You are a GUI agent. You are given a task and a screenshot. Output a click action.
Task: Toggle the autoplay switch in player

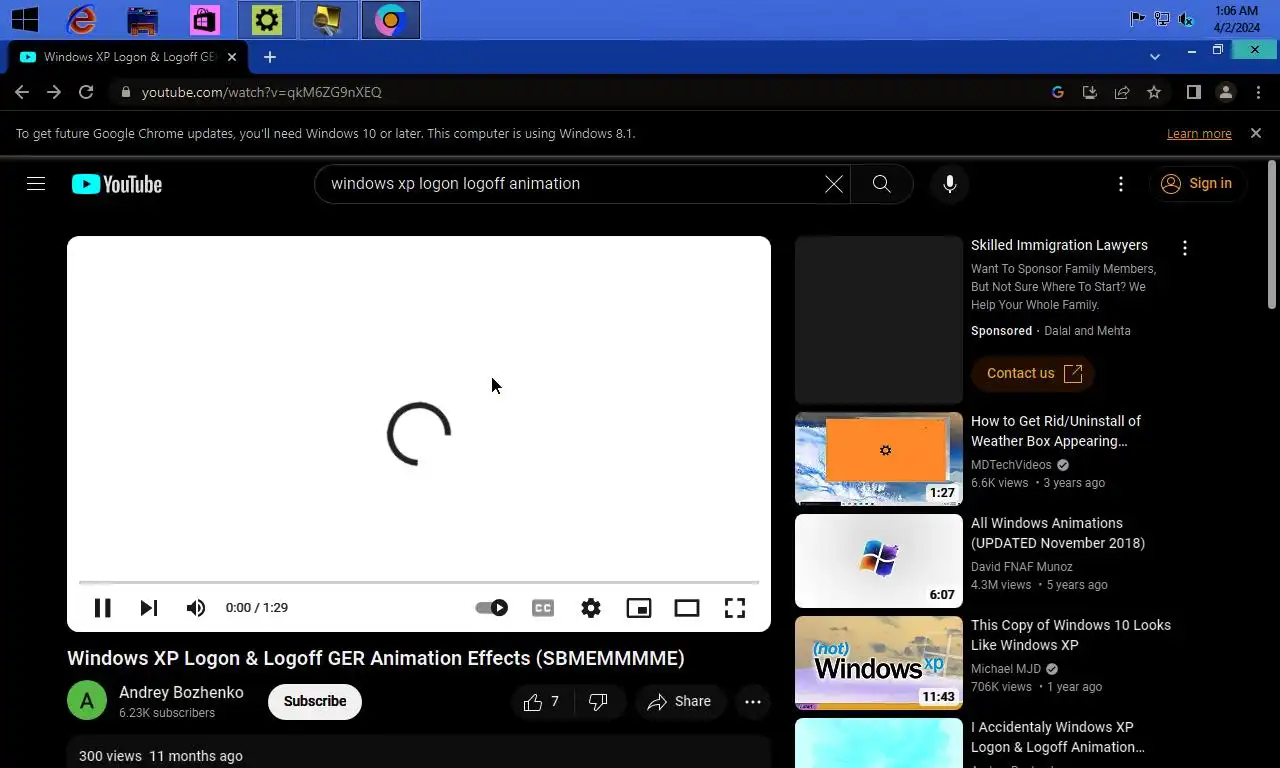[491, 608]
